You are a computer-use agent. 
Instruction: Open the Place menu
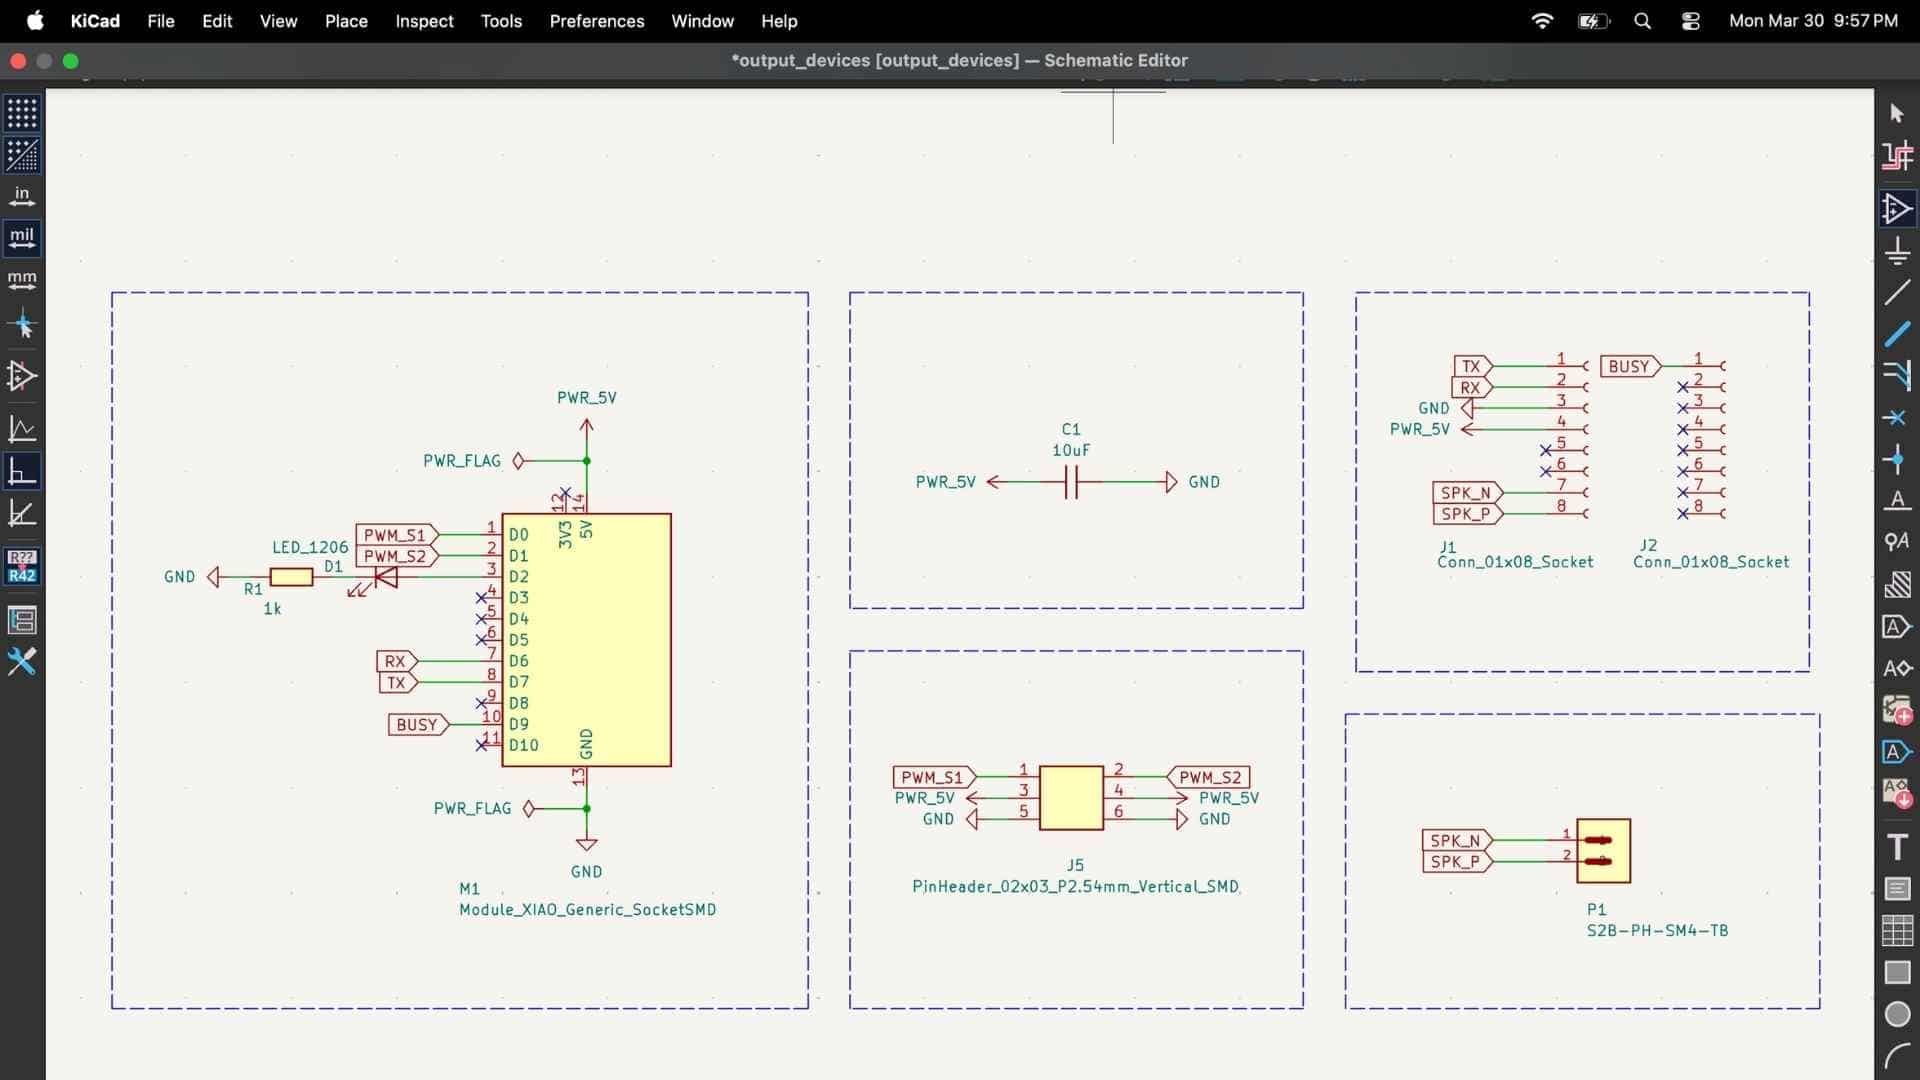tap(346, 21)
